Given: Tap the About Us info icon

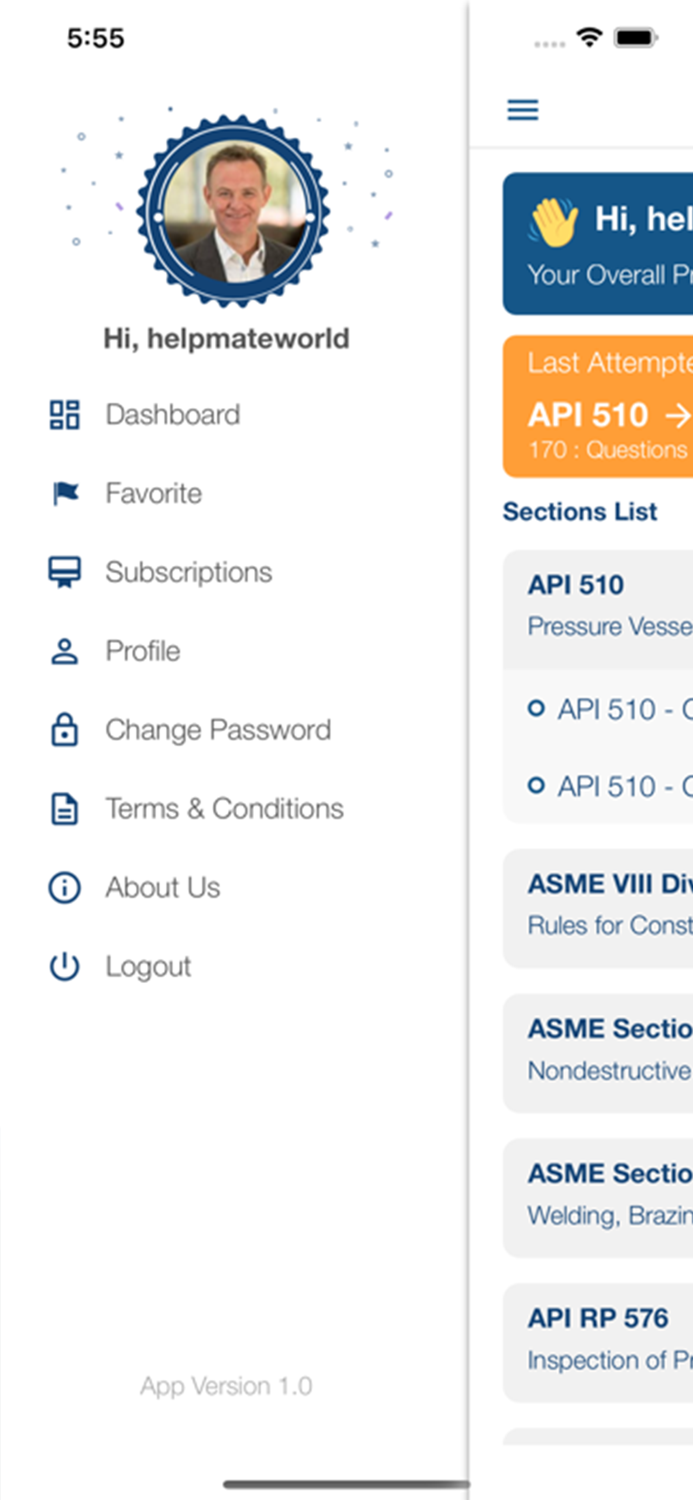Looking at the screenshot, I should [63, 887].
